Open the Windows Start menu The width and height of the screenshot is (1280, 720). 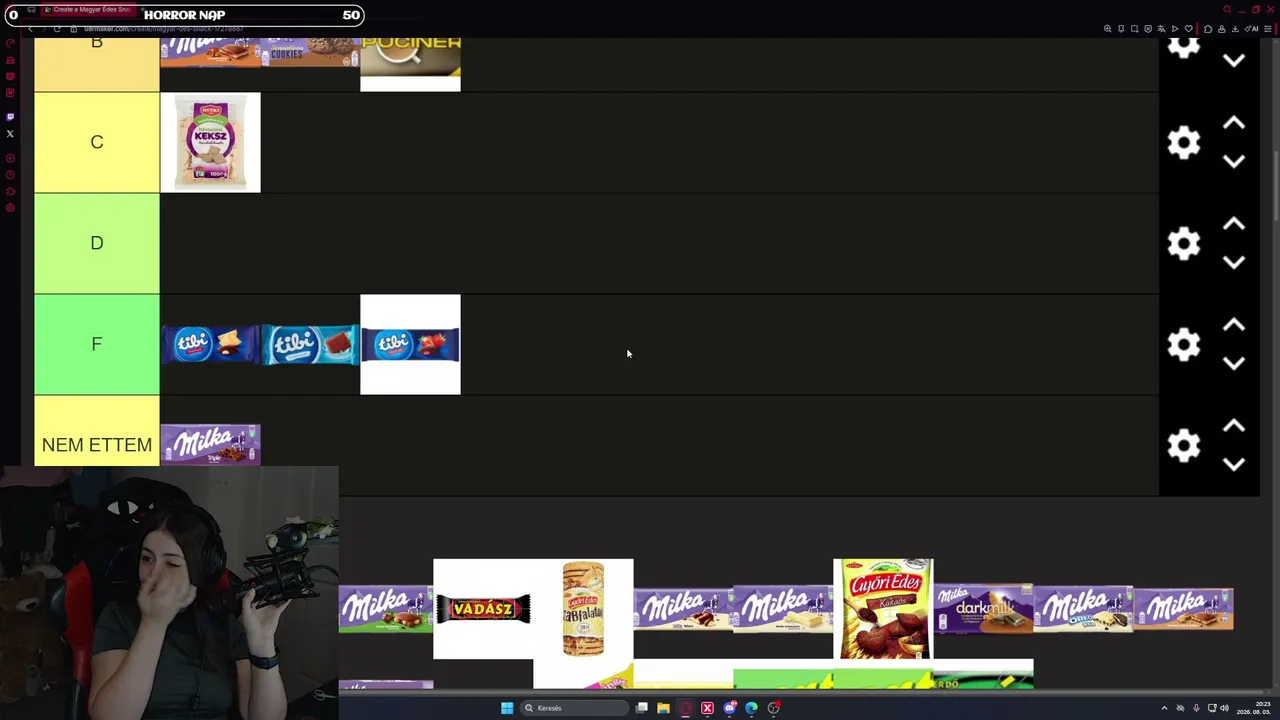[507, 708]
